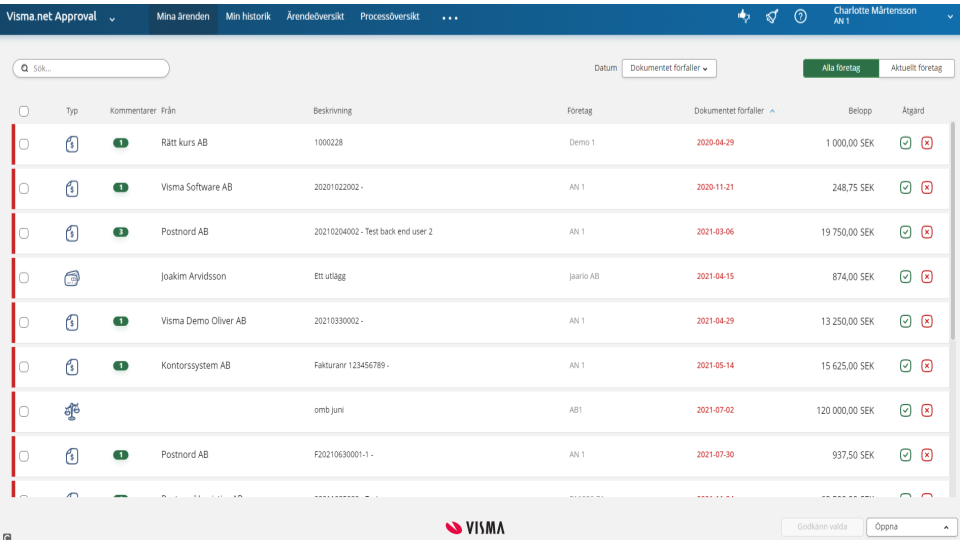Image resolution: width=960 pixels, height=540 pixels.
Task: Check the Joakim Arvidsson row checkbox
Action: pos(24,277)
